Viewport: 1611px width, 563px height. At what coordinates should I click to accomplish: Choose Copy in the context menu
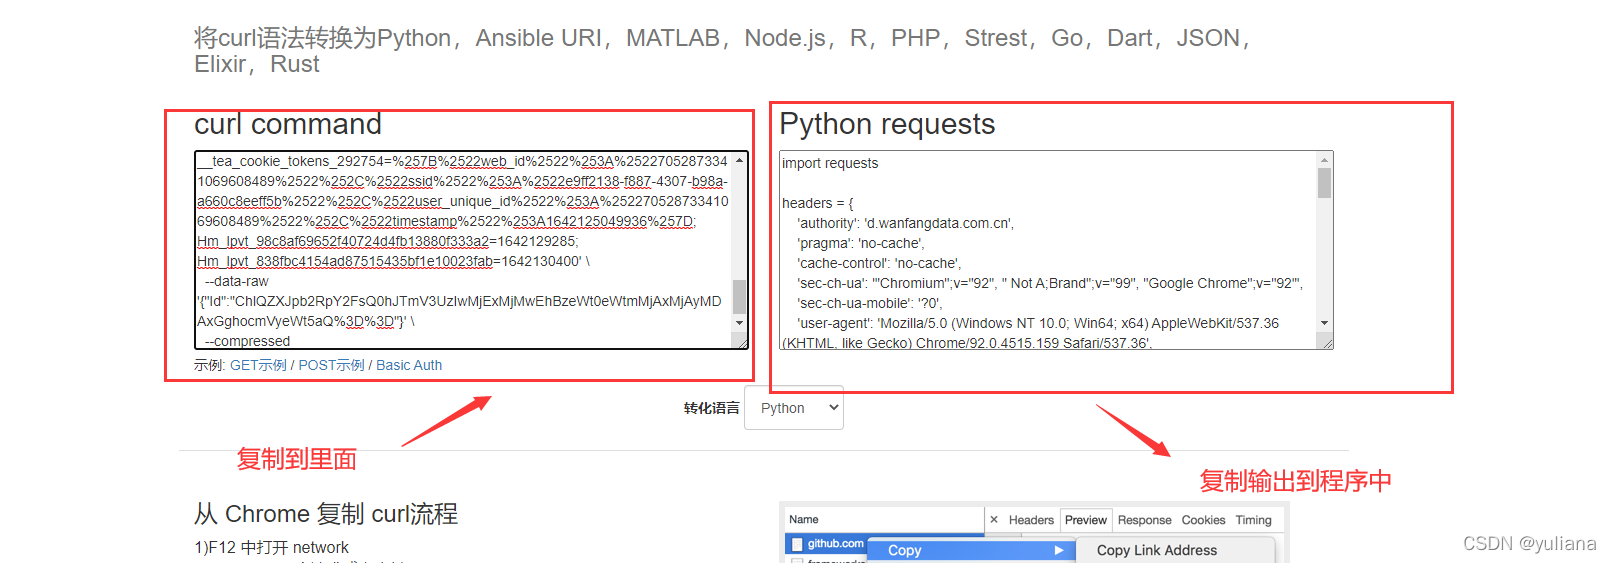[970, 550]
